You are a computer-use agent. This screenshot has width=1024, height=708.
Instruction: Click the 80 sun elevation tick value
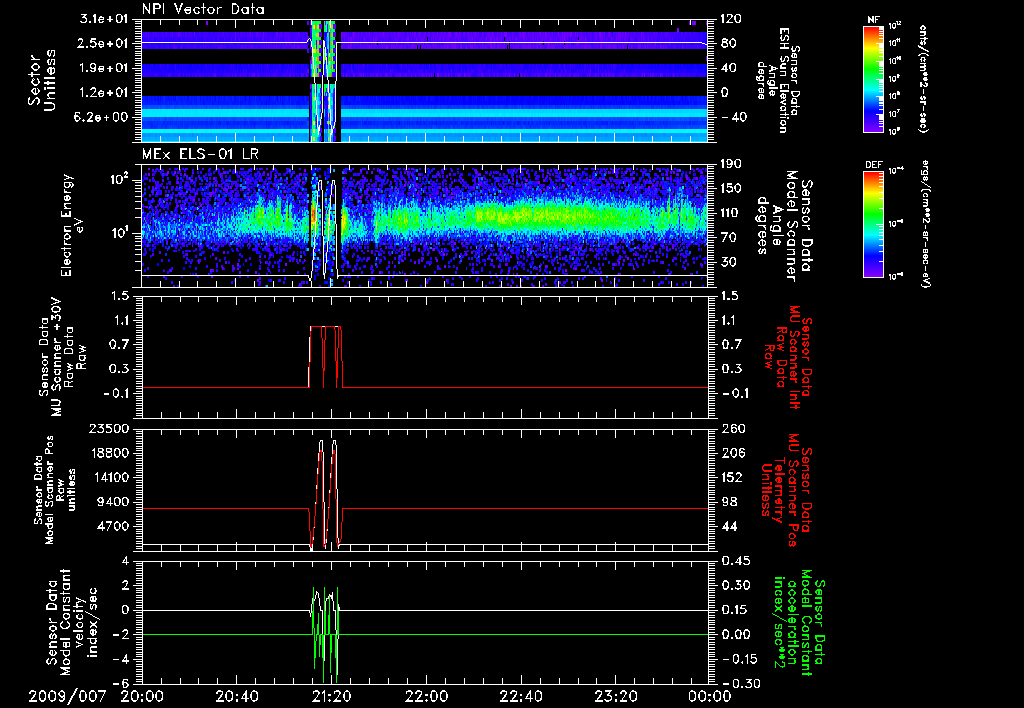click(728, 43)
